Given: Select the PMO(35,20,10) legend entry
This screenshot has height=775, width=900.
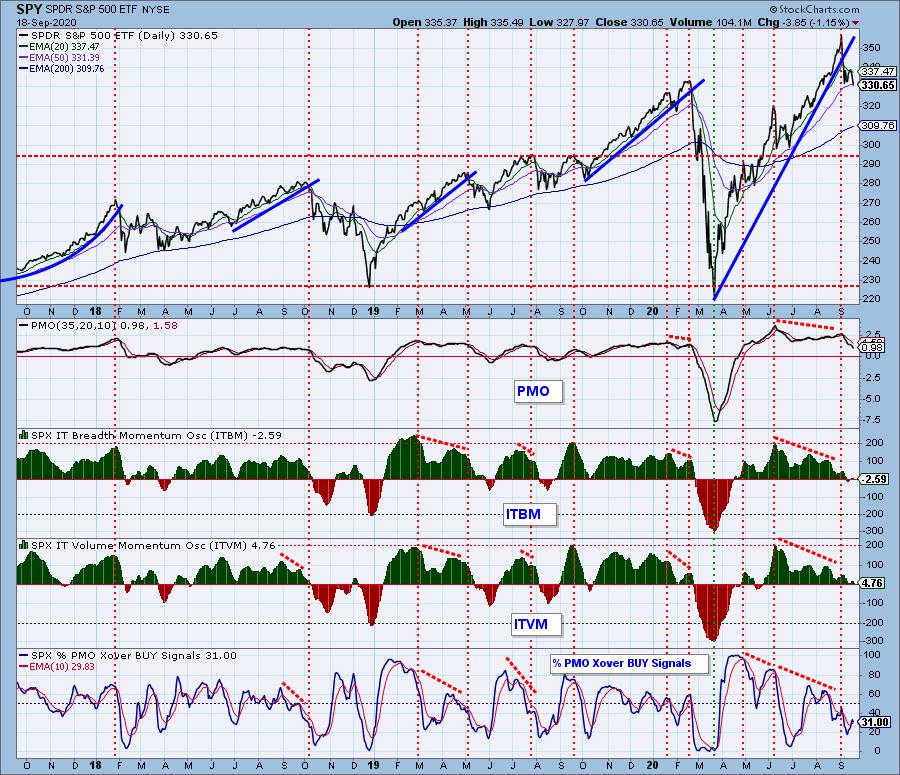Looking at the screenshot, I should pyautogui.click(x=98, y=326).
